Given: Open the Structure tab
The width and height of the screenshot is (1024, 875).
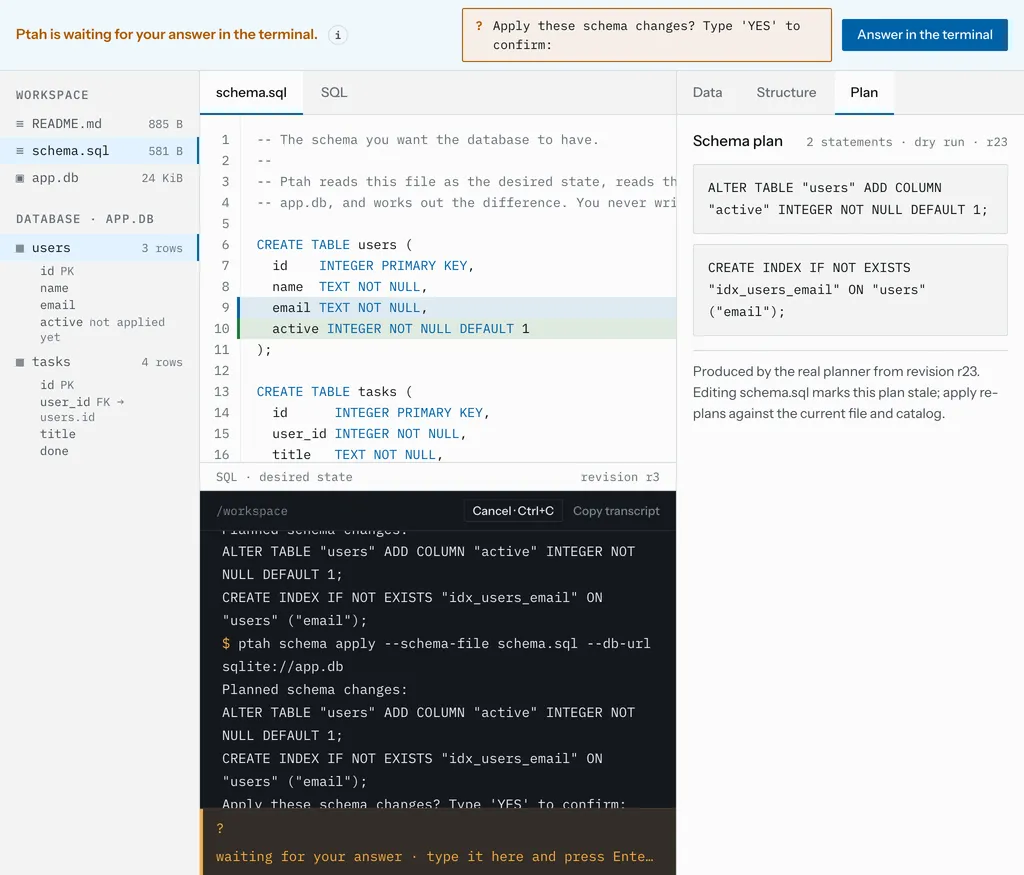Looking at the screenshot, I should pos(786,93).
